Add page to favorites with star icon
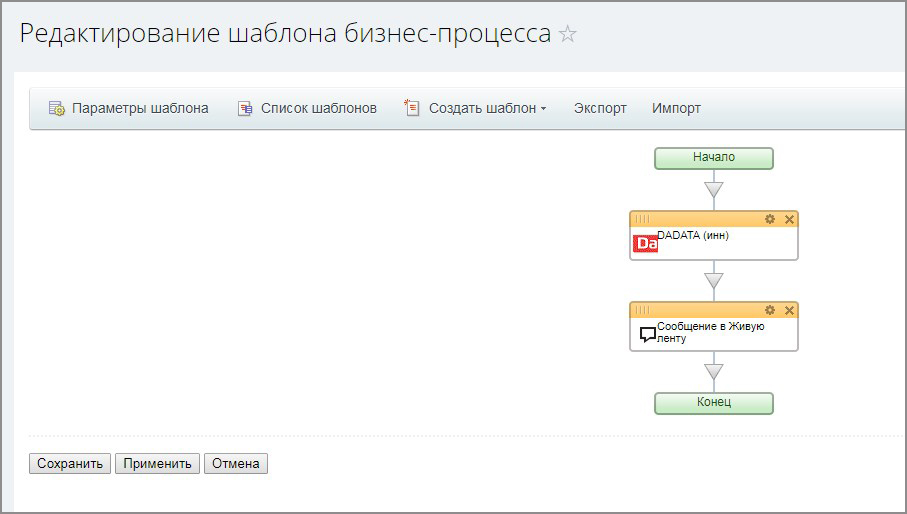 (x=568, y=34)
